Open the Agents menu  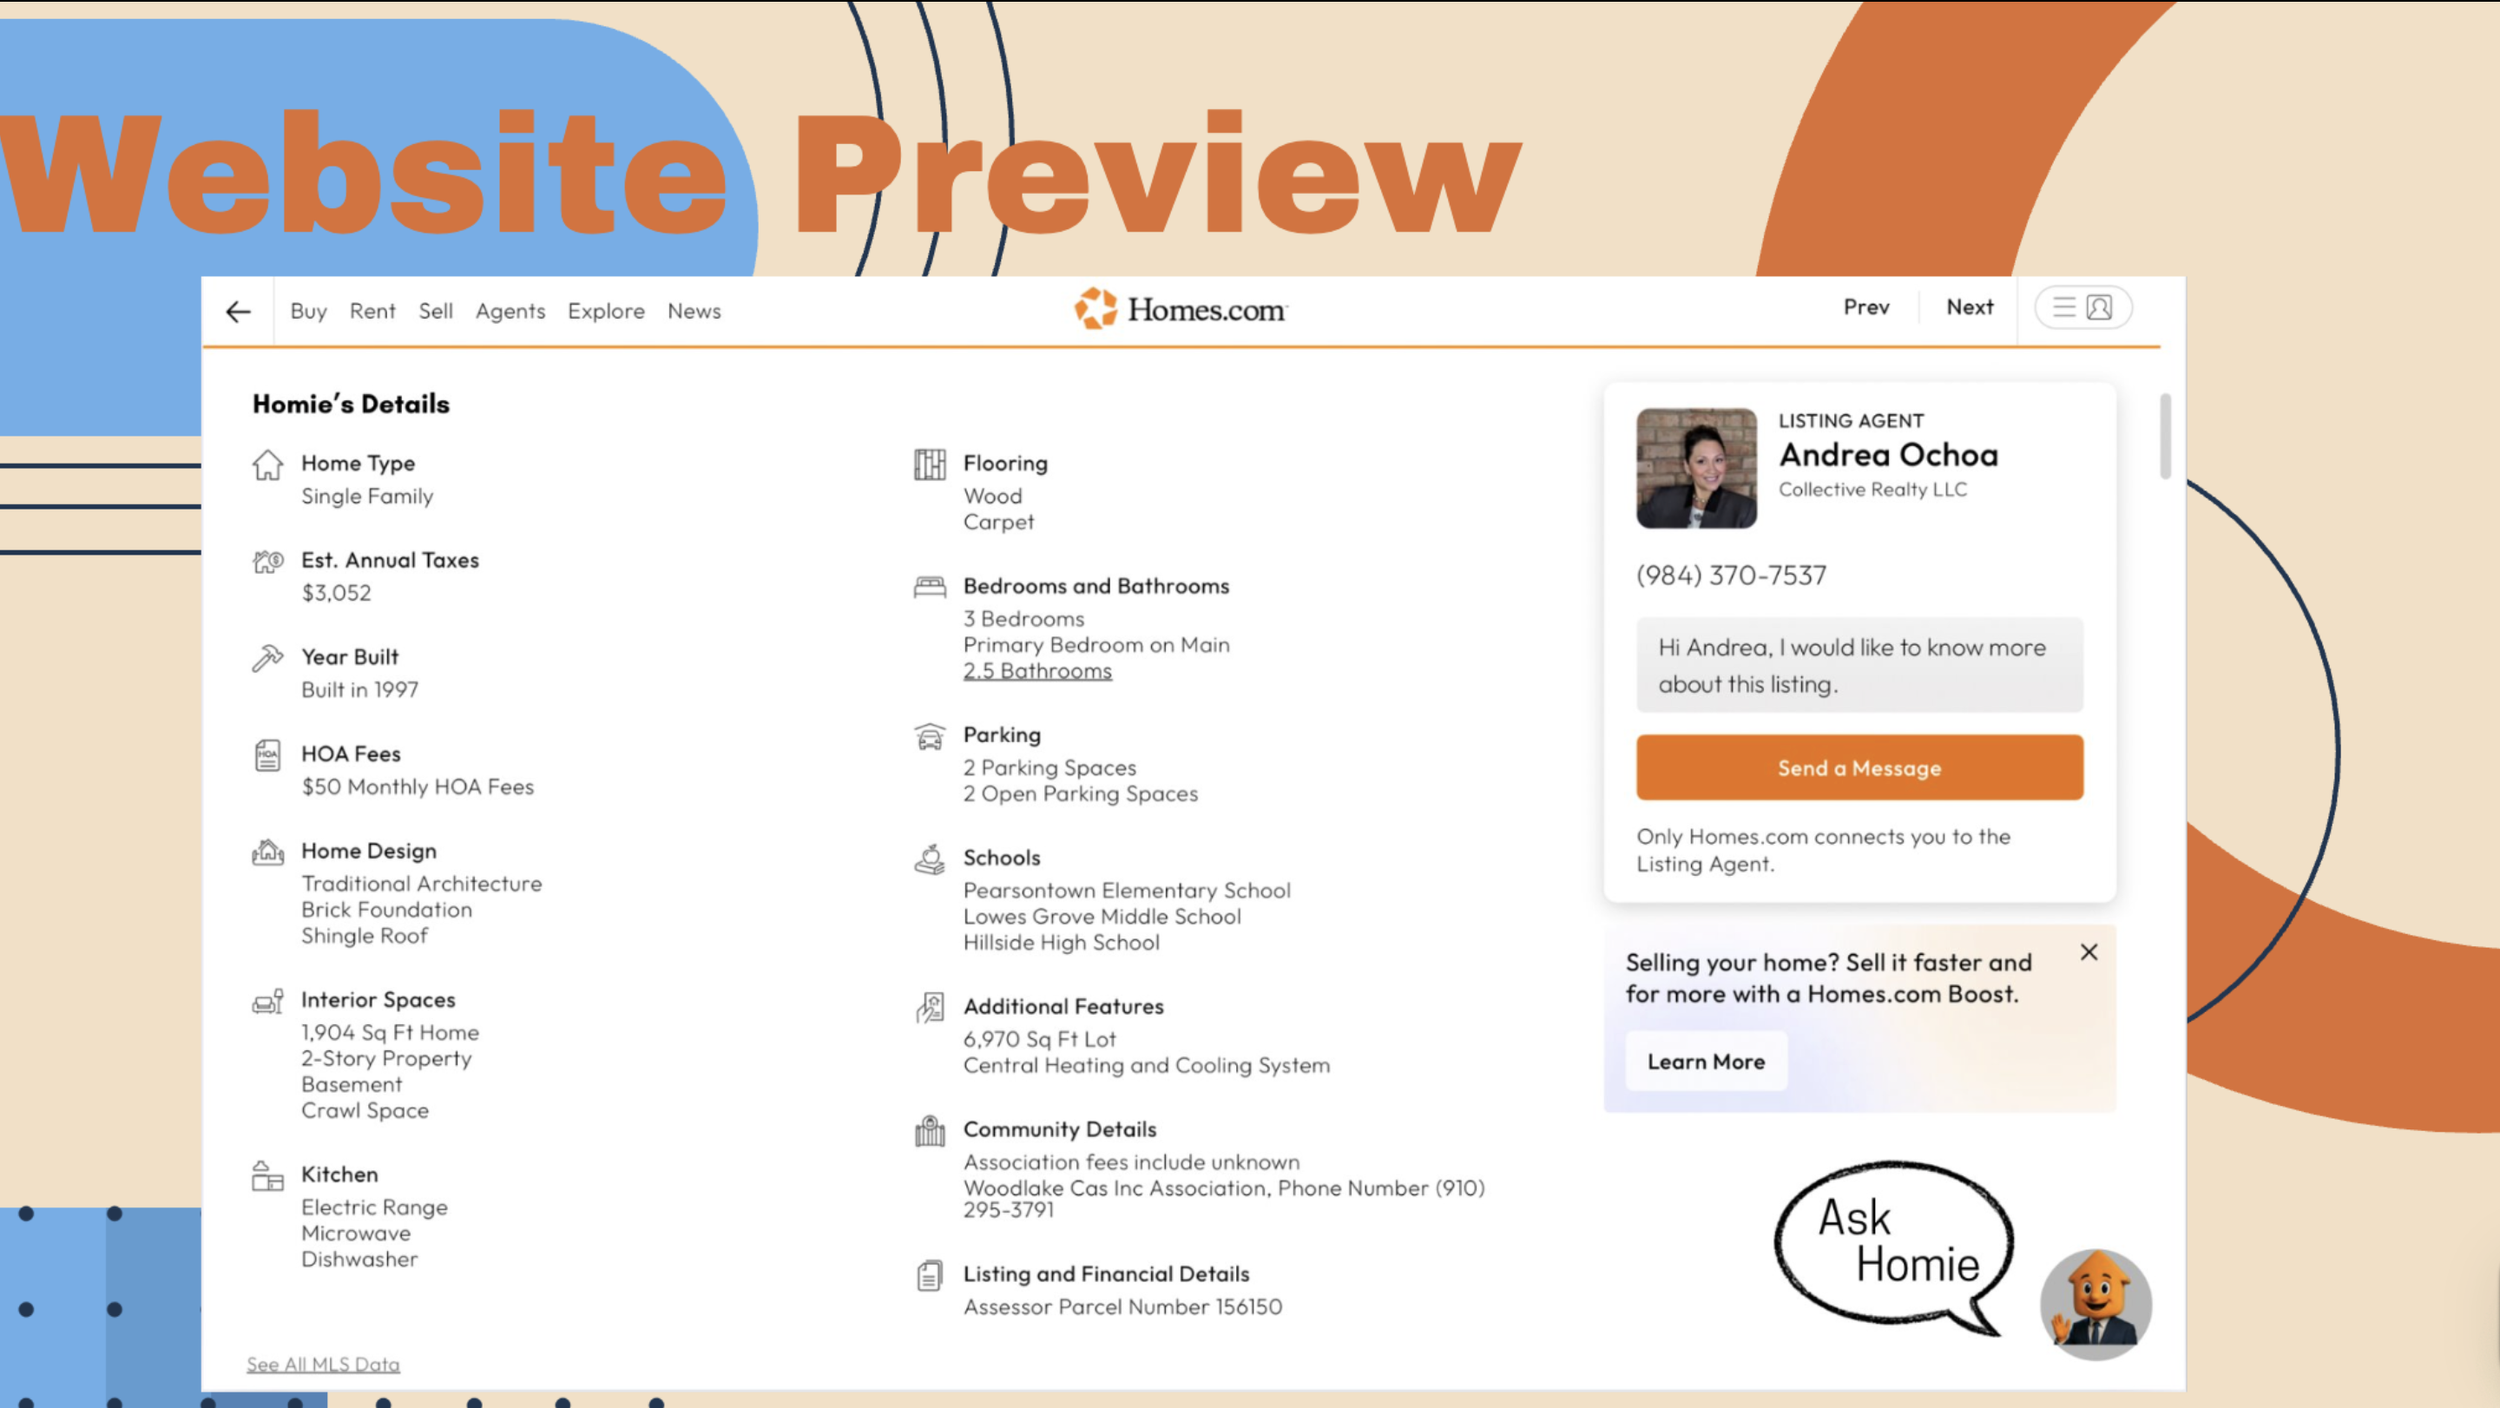pos(510,311)
